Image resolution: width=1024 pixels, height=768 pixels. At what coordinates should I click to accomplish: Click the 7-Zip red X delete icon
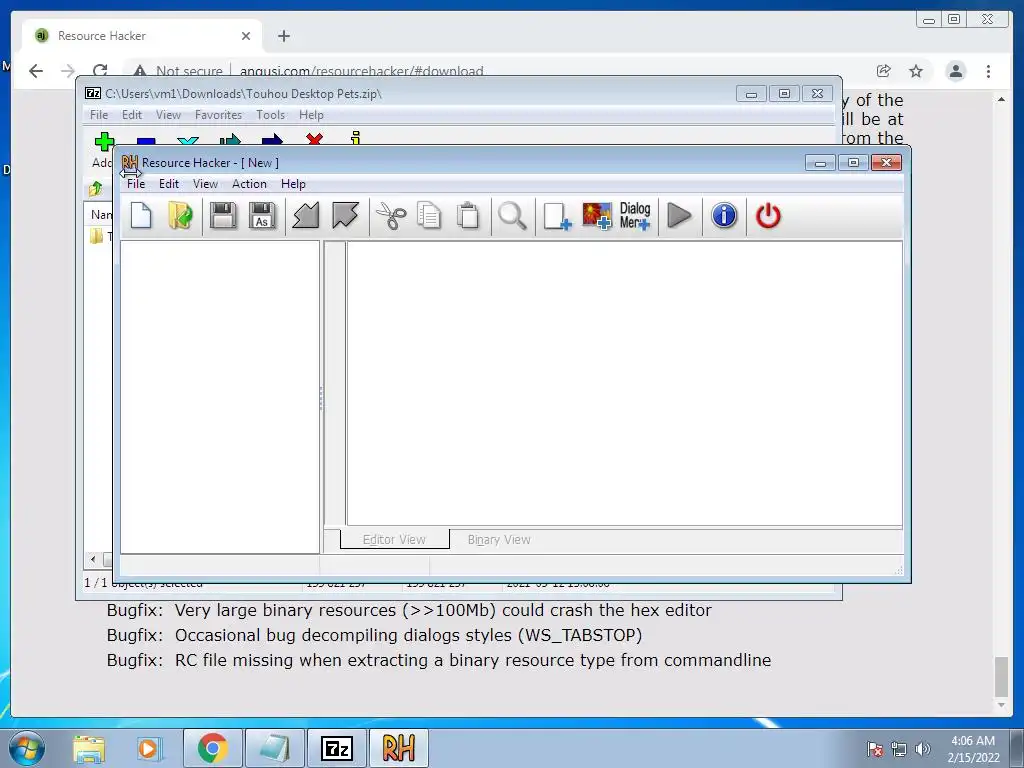[314, 138]
